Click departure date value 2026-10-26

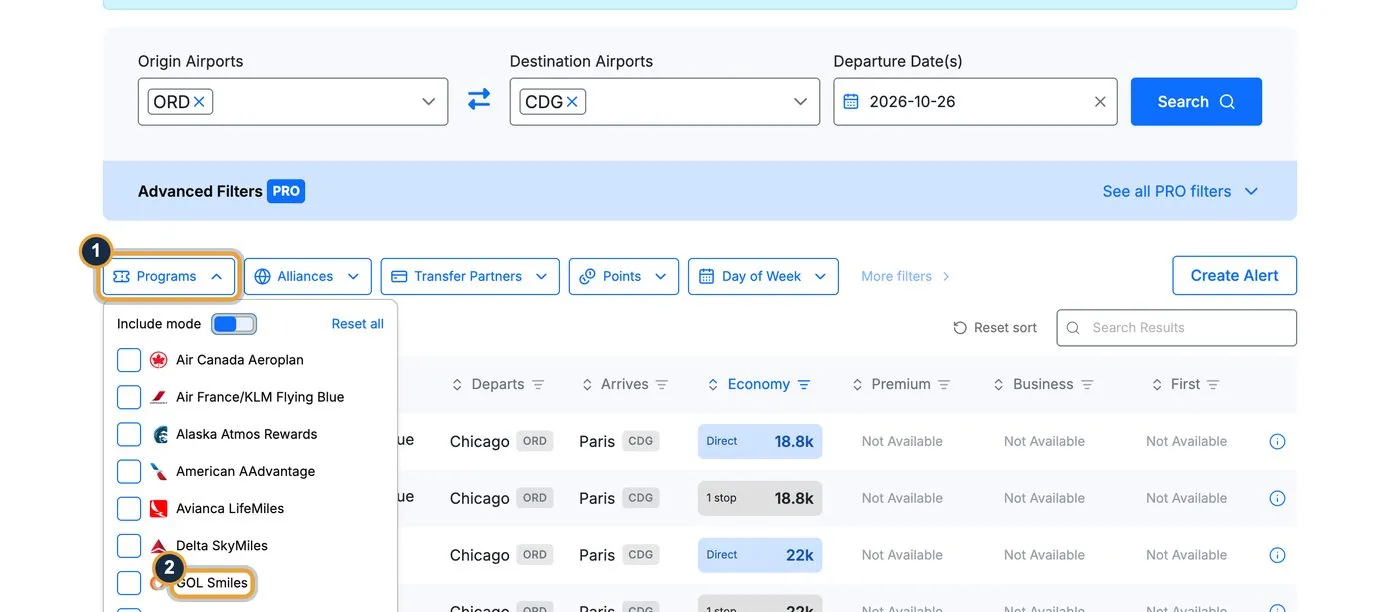pos(912,102)
